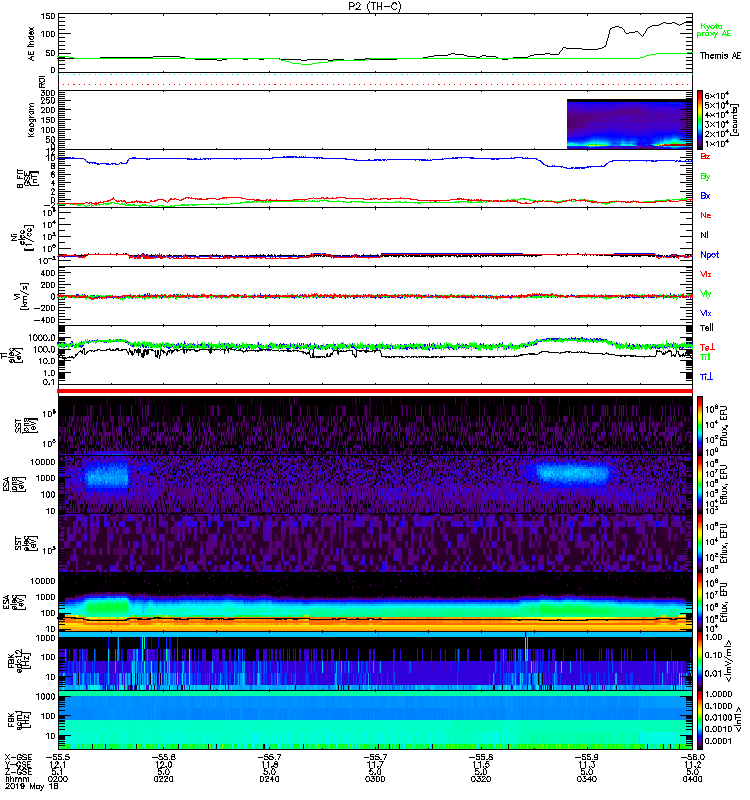Click the FBK scm [Hz] axis label
The image size is (750, 800).
click(x=18, y=719)
